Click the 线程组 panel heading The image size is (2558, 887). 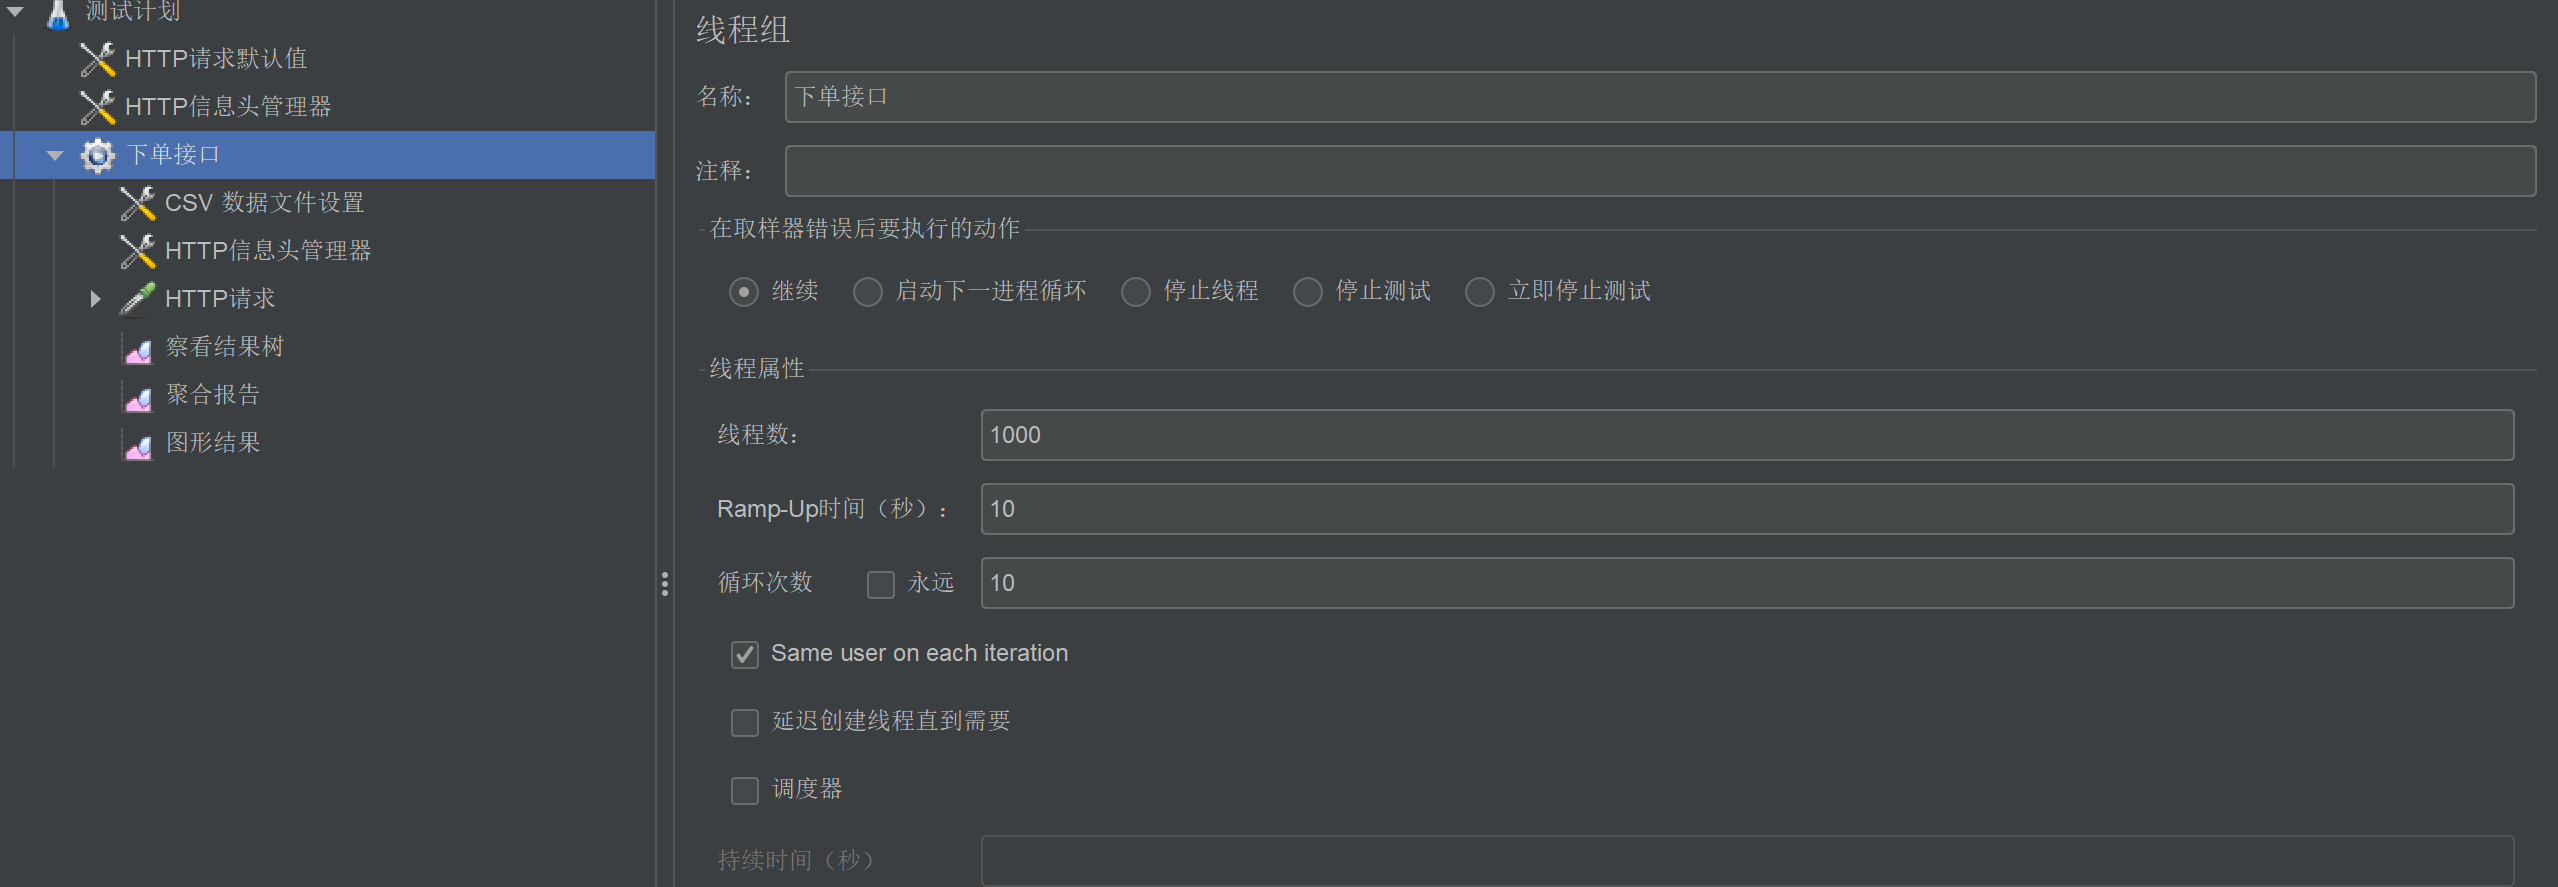click(x=743, y=30)
